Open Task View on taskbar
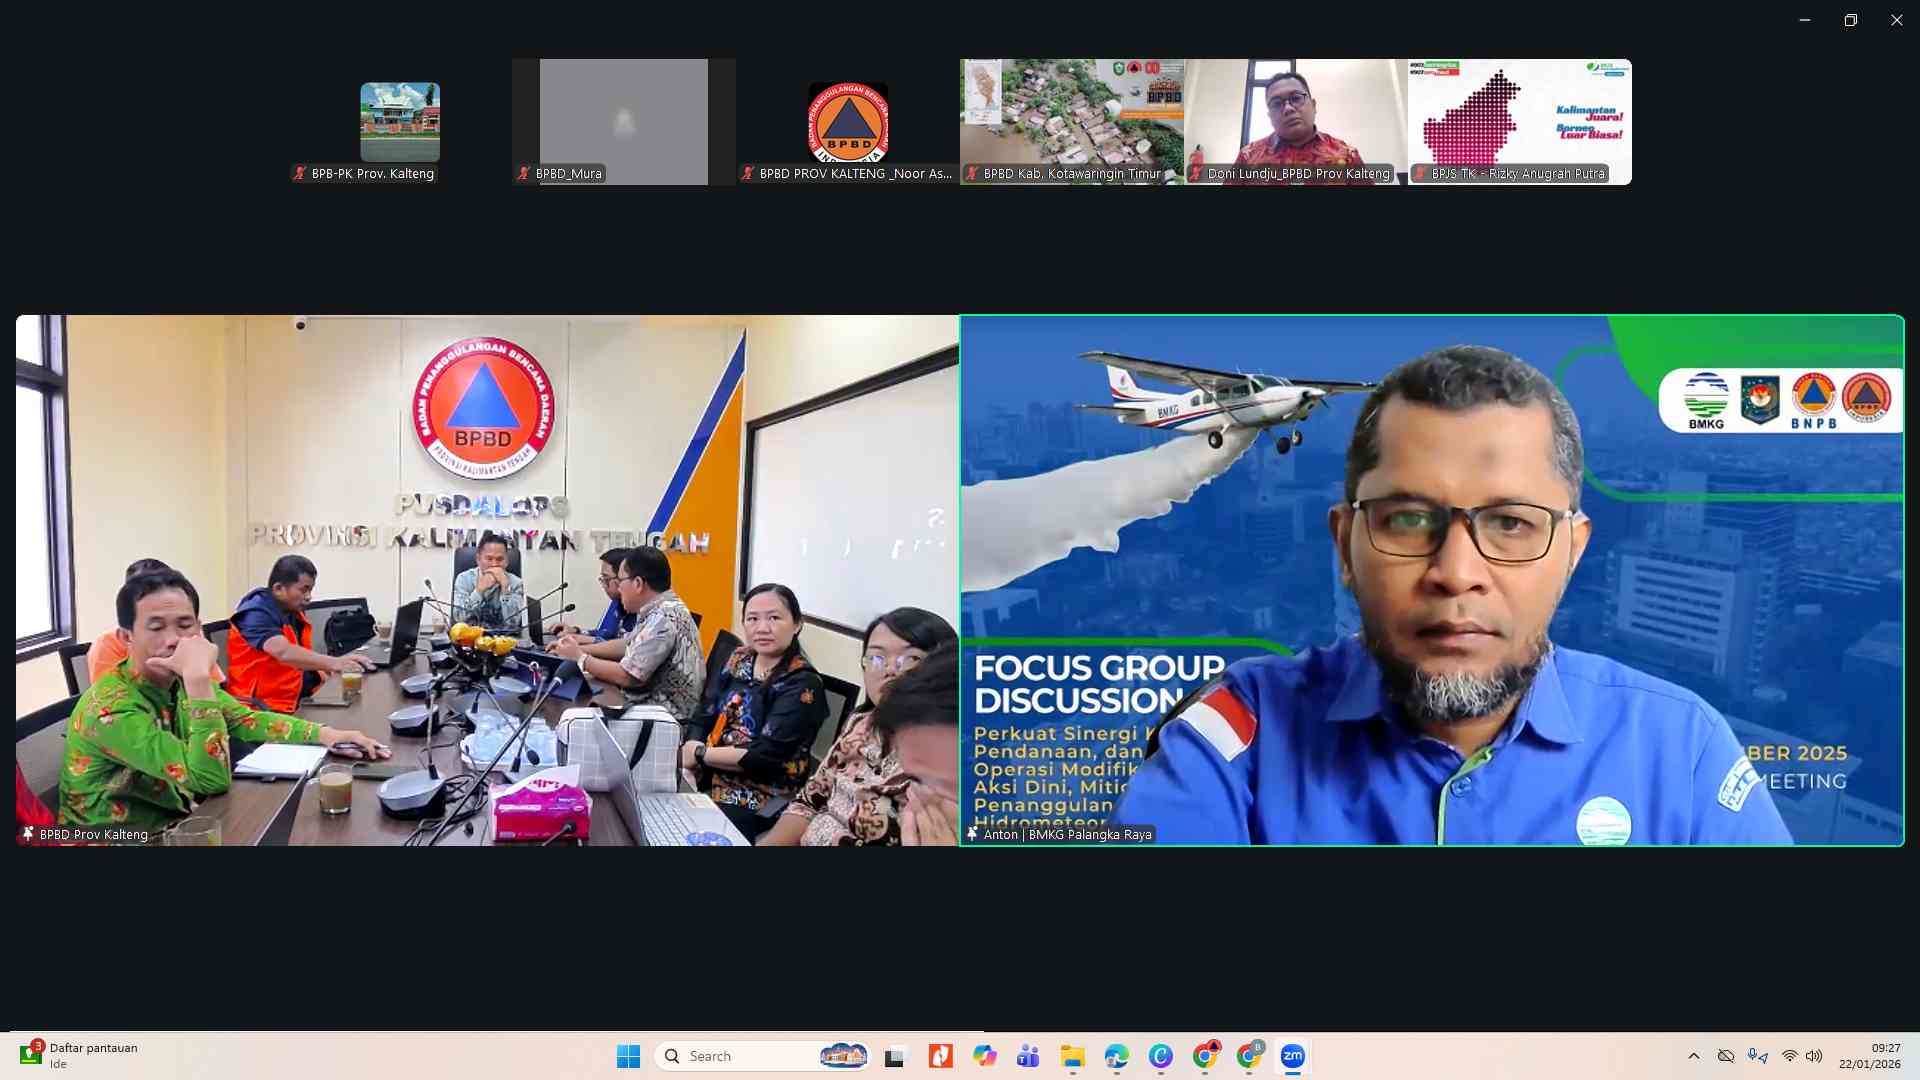Viewport: 1920px width, 1080px height. tap(894, 1056)
